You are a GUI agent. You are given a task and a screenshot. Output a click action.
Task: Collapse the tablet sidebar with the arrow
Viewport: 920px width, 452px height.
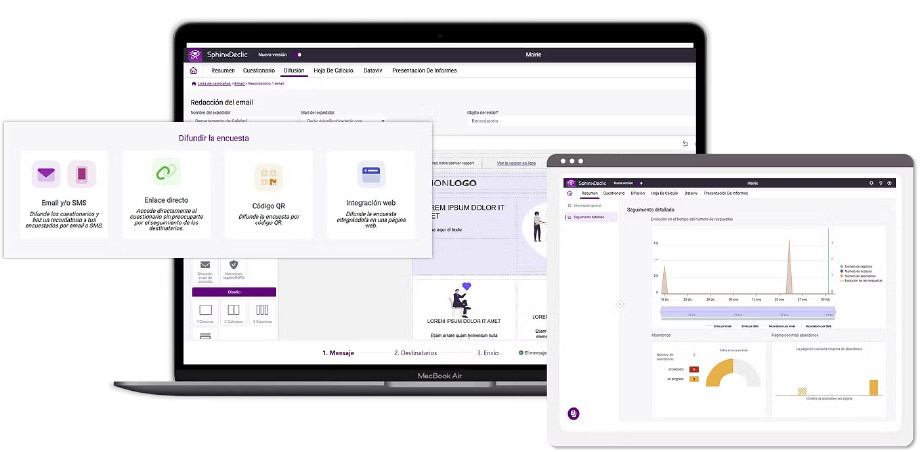[619, 303]
